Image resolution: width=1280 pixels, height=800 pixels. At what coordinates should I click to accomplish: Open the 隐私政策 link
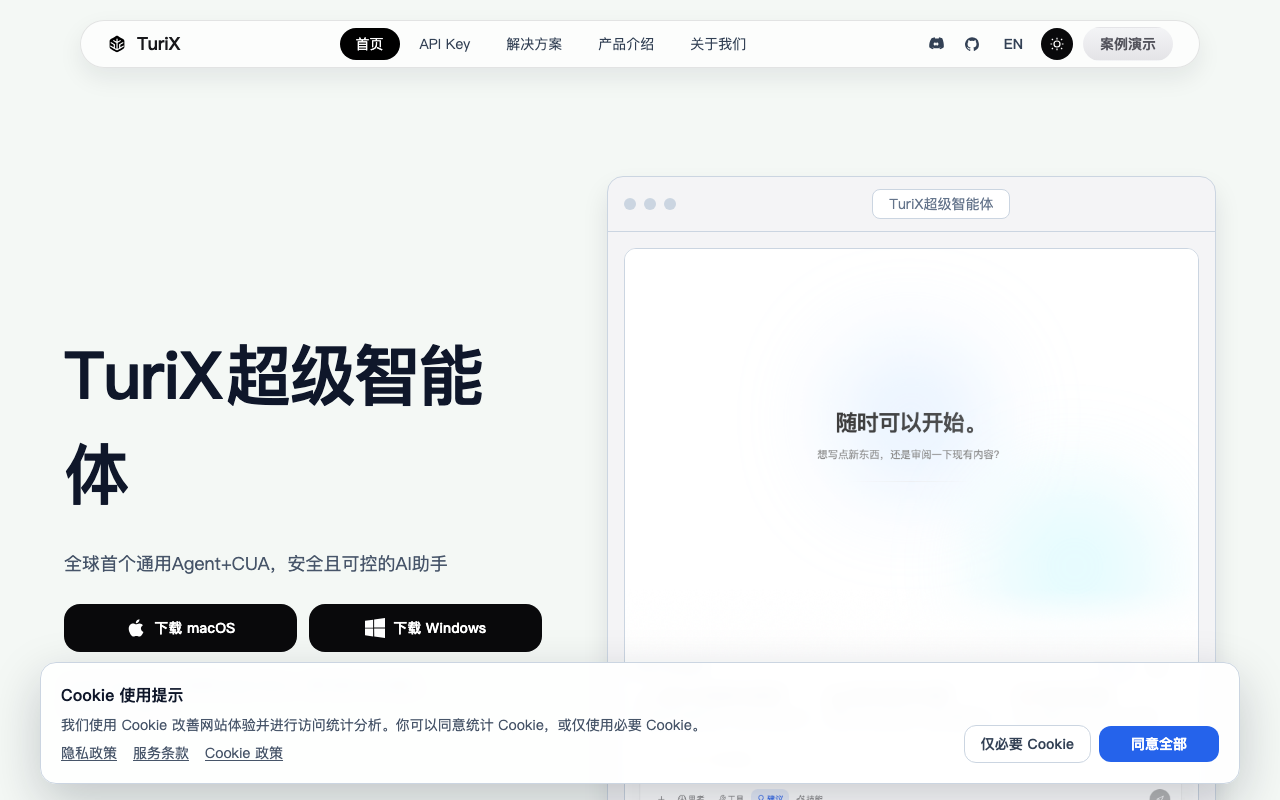coord(89,753)
